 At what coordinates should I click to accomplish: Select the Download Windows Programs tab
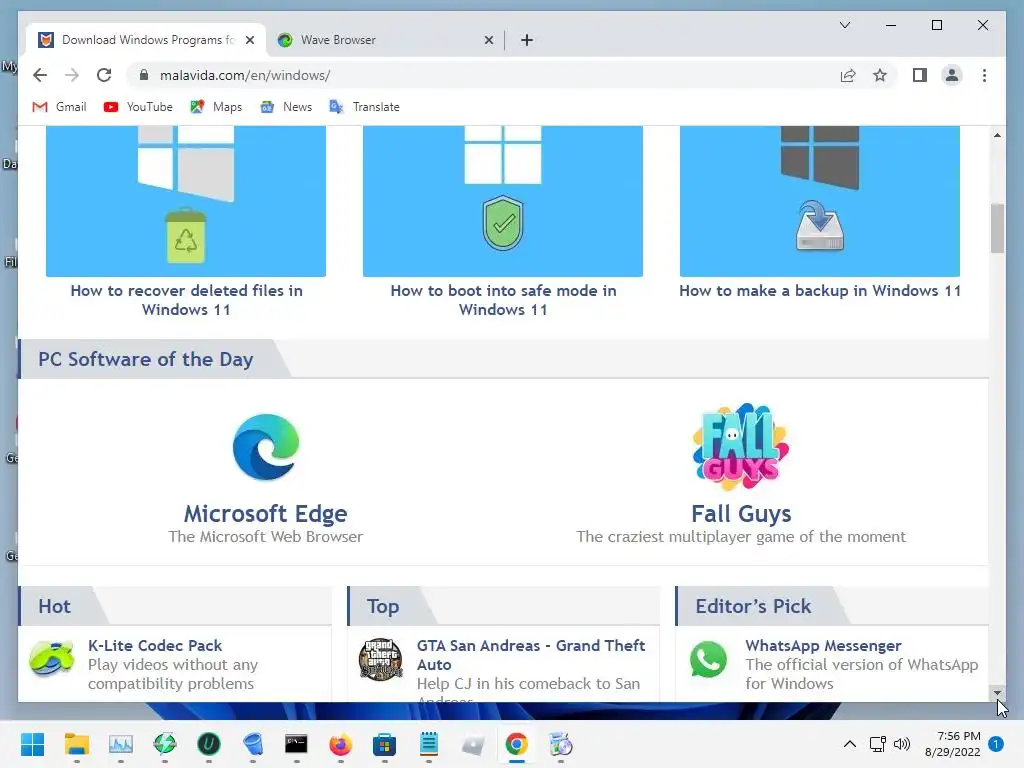pos(146,40)
